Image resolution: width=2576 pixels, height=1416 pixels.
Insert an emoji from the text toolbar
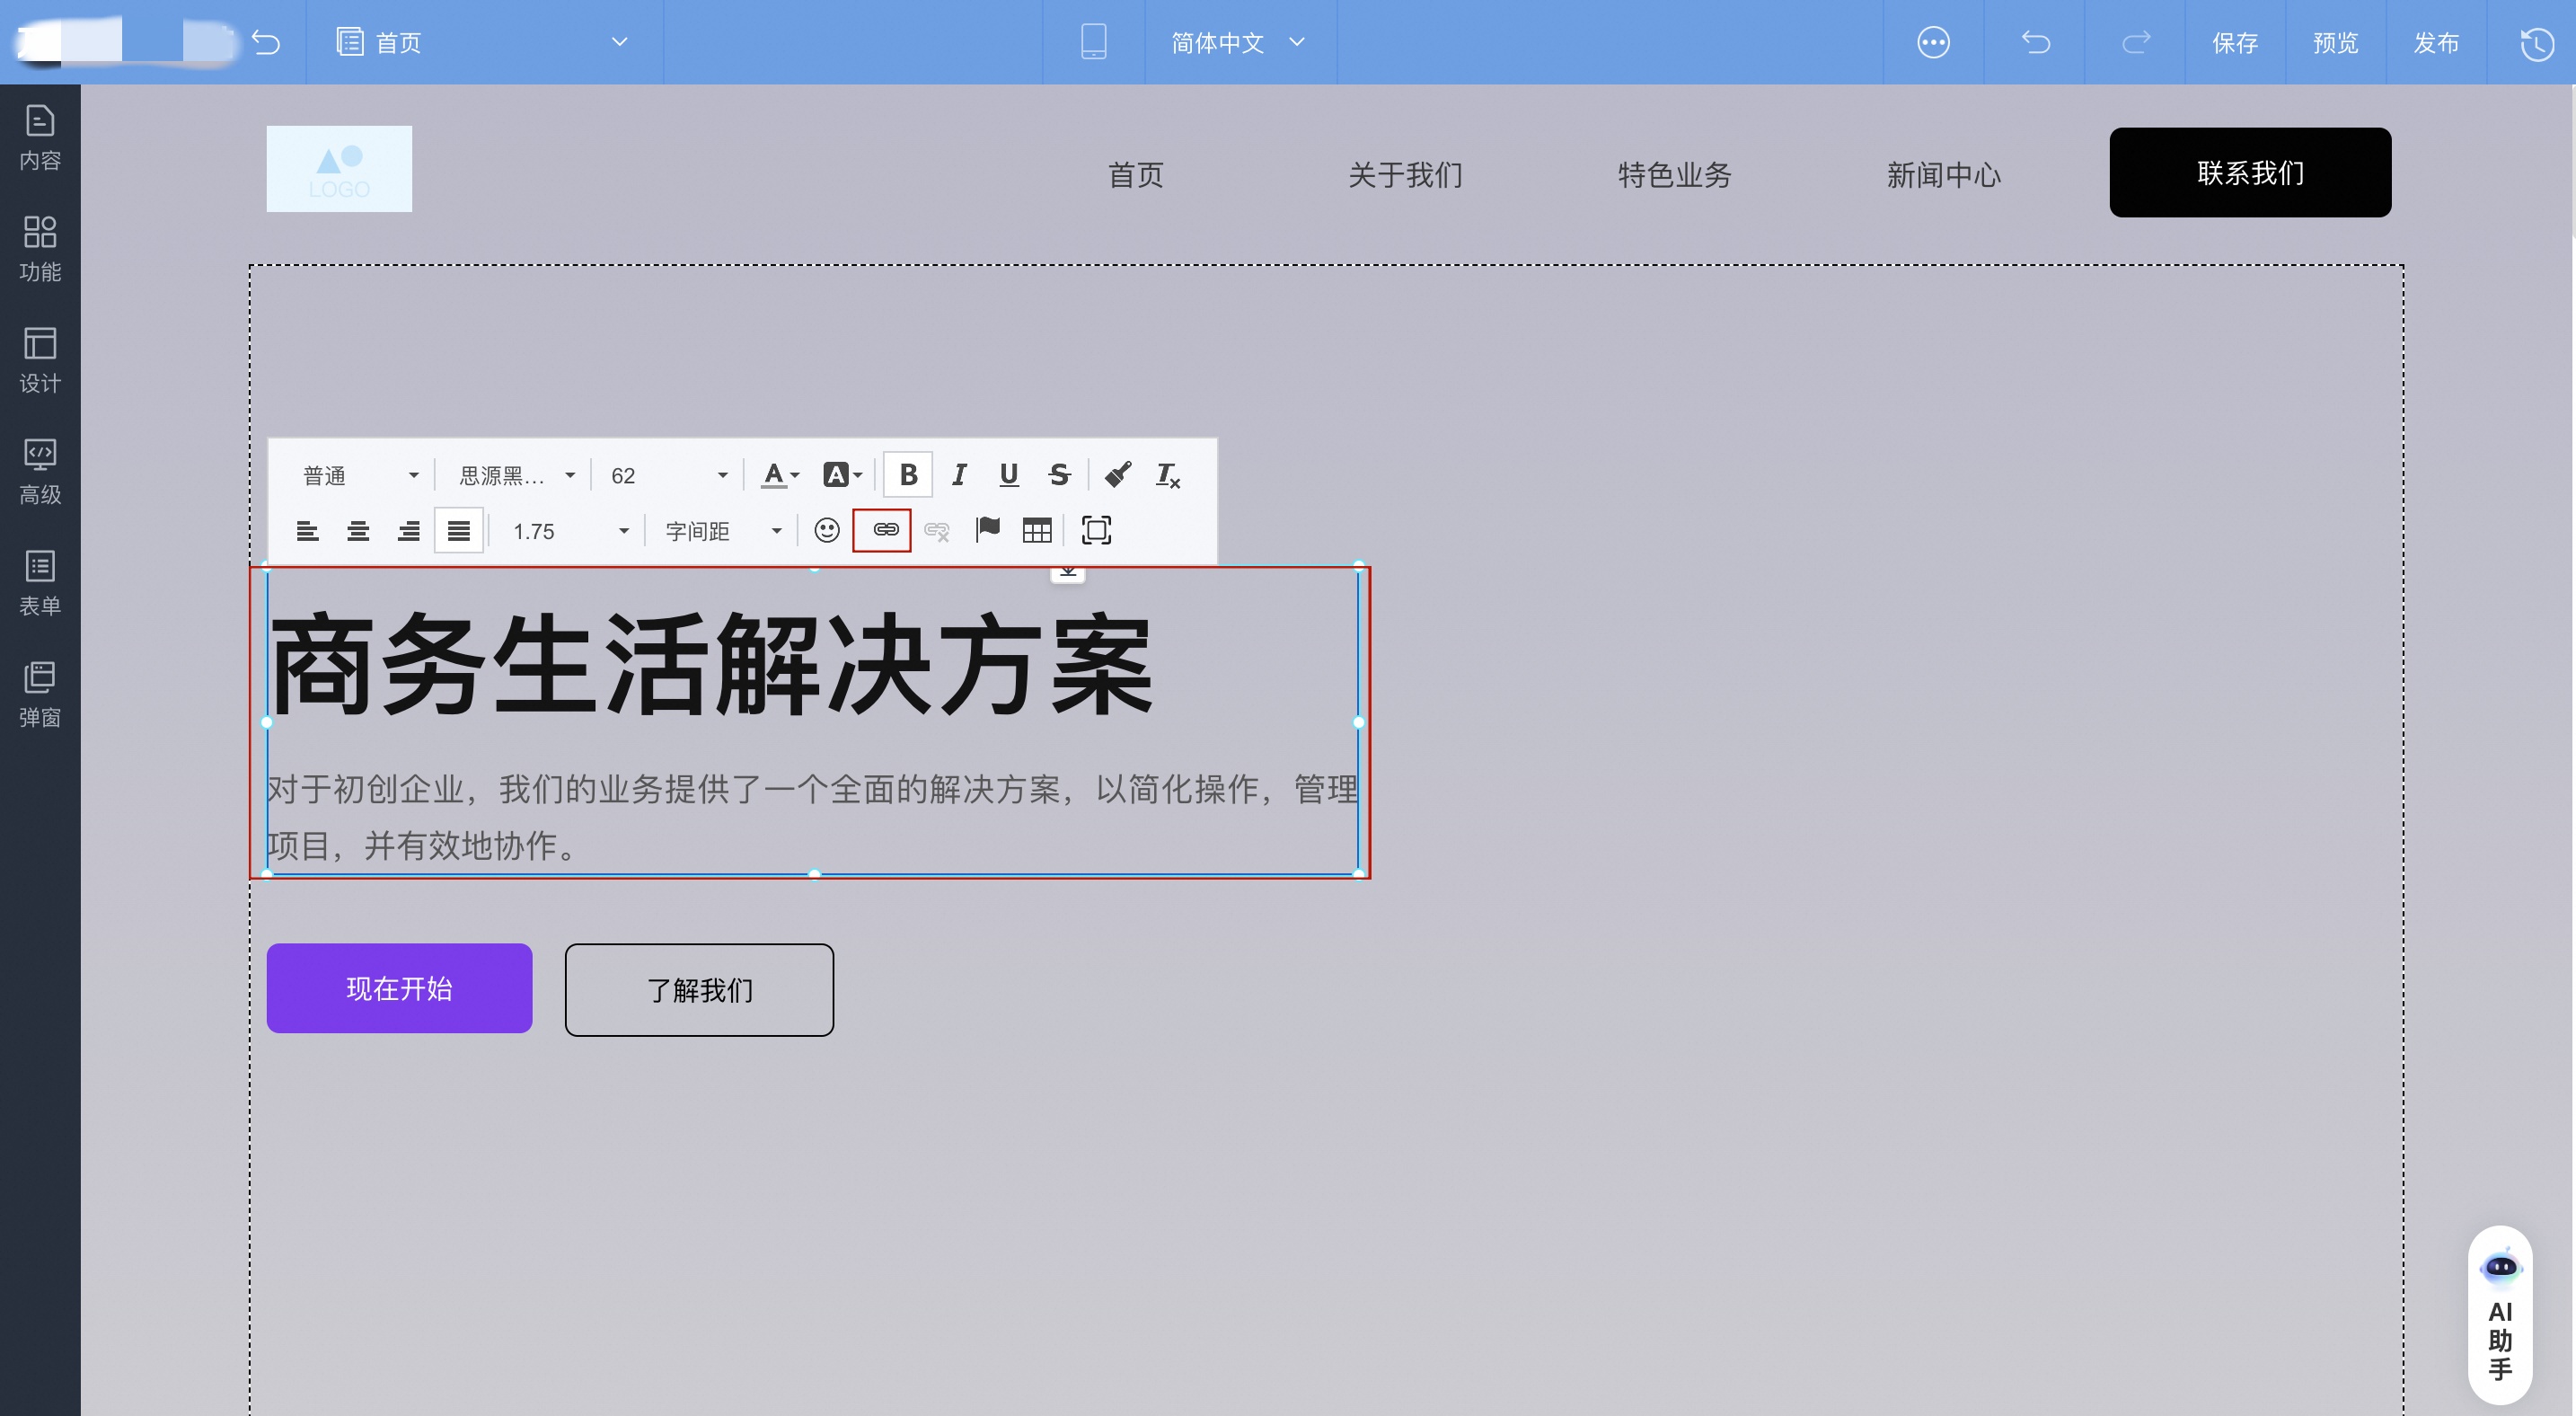coord(826,531)
